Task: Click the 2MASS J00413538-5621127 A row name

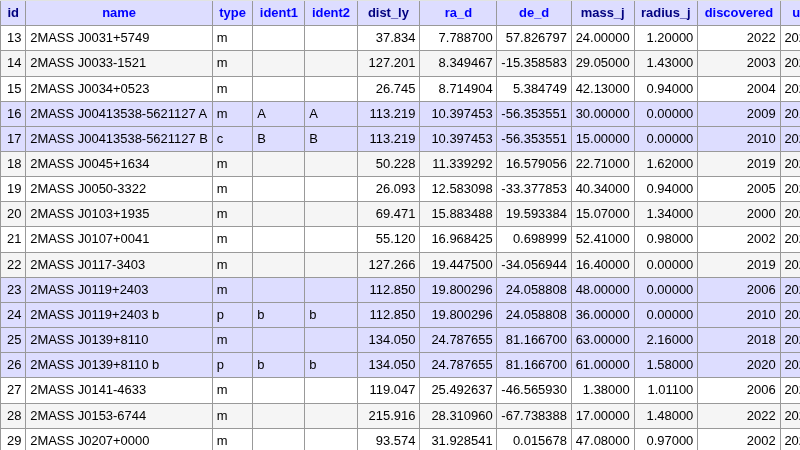Action: tap(118, 114)
